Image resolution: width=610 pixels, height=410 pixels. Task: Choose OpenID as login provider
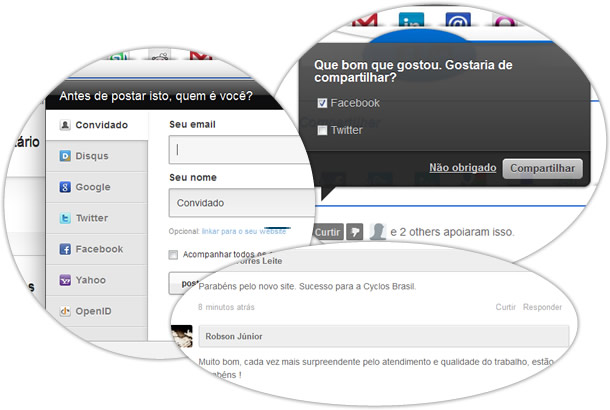pyautogui.click(x=96, y=311)
